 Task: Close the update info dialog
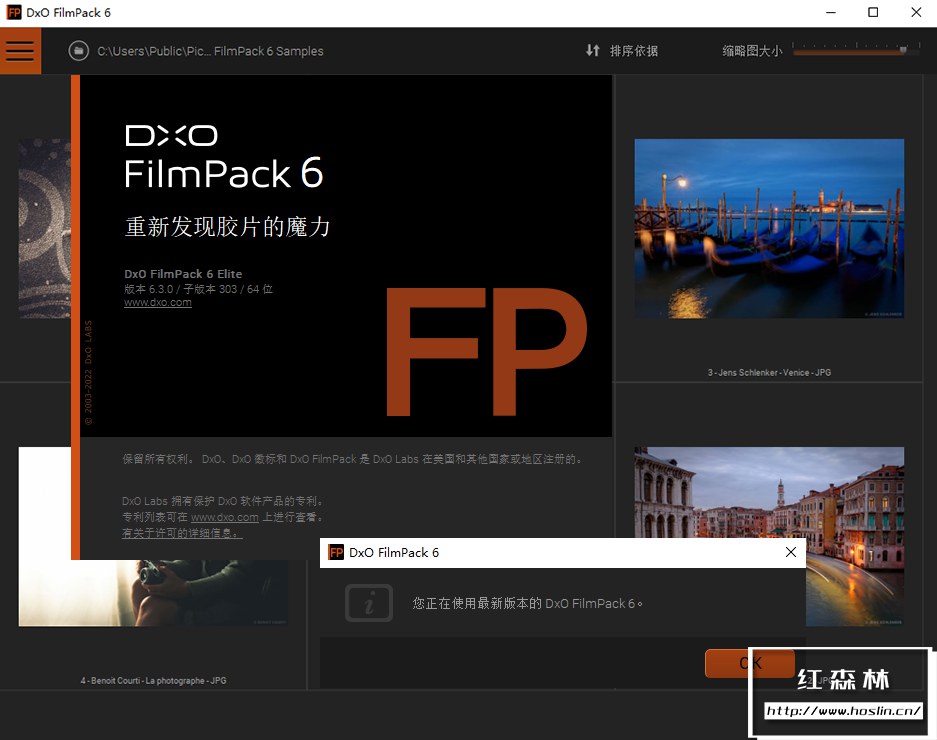pyautogui.click(x=791, y=552)
